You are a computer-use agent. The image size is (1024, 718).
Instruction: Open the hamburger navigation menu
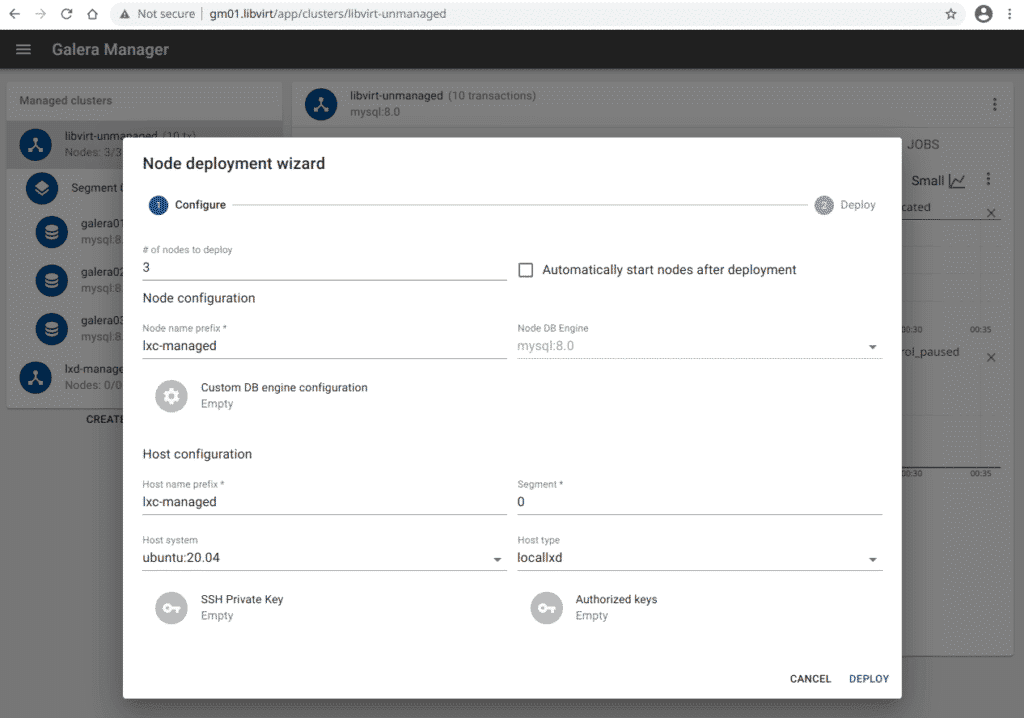point(24,50)
